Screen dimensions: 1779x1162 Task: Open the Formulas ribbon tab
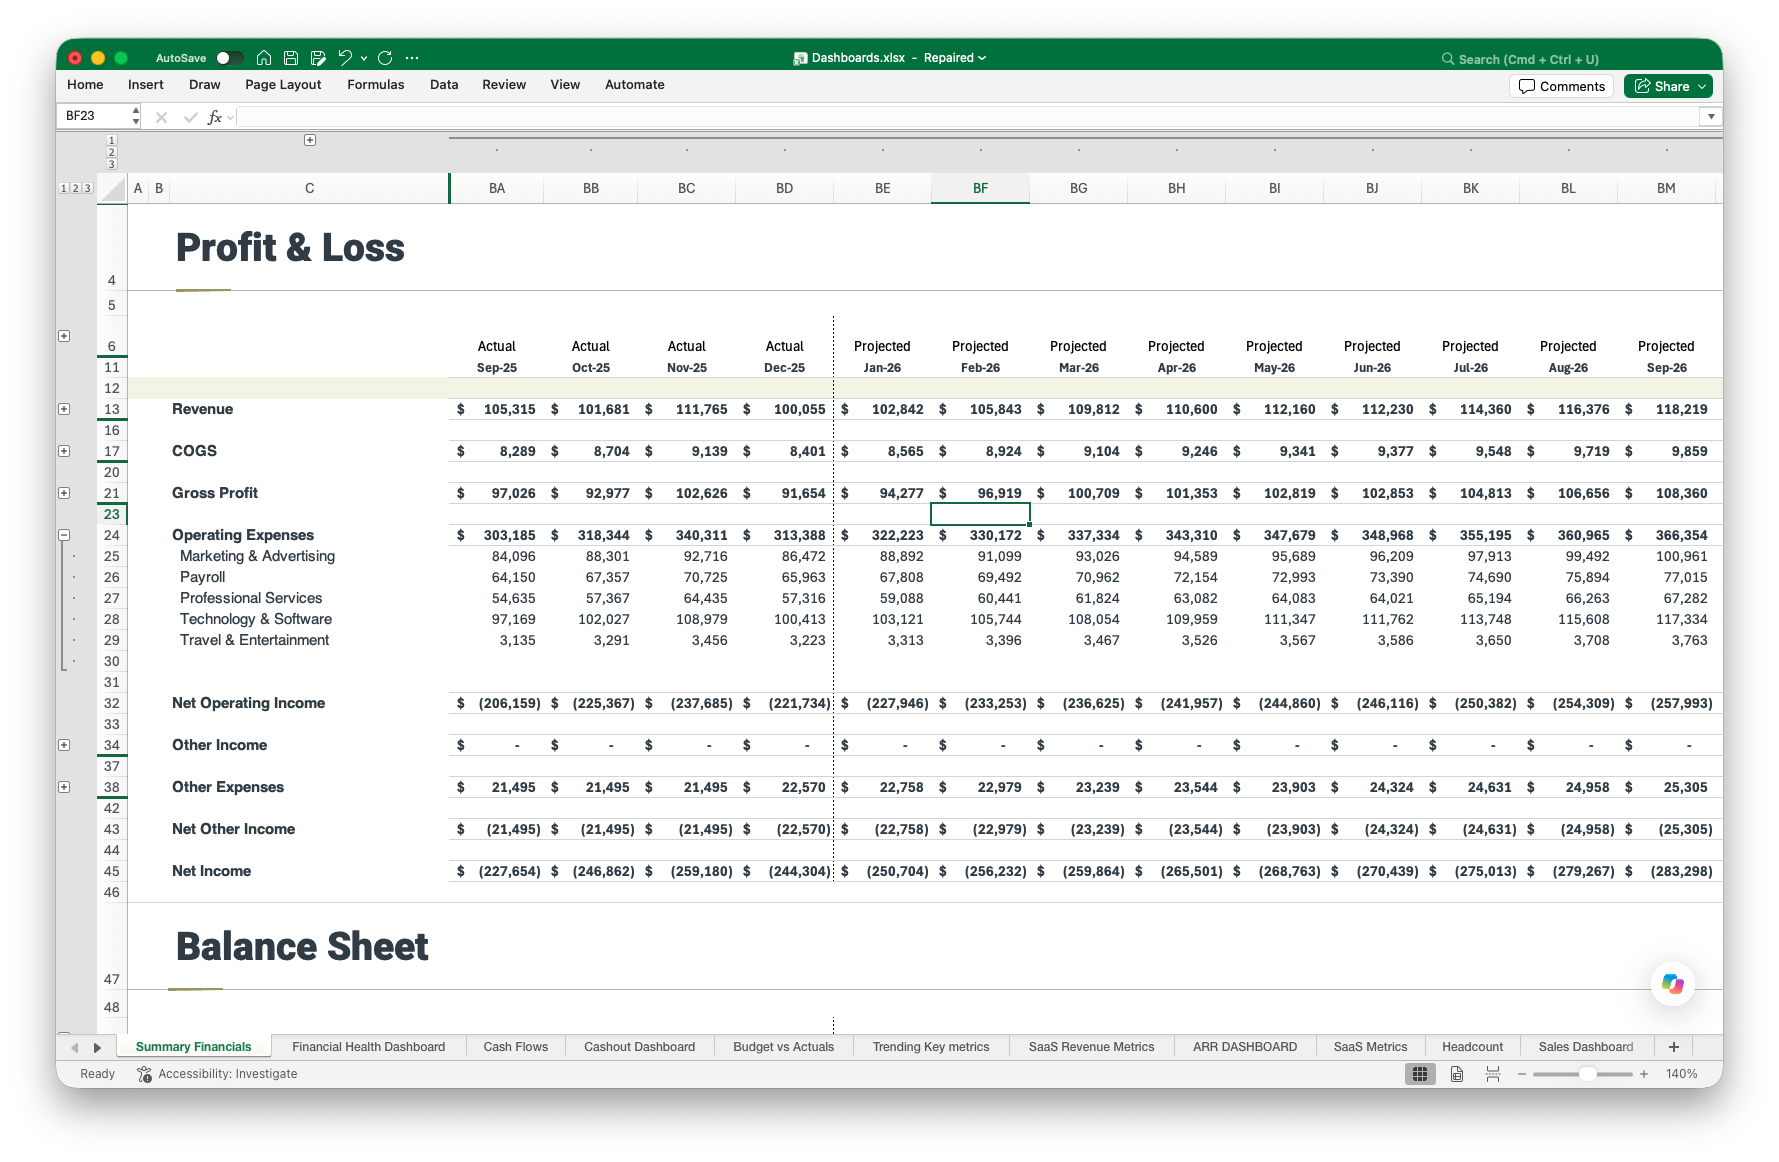coord(376,85)
